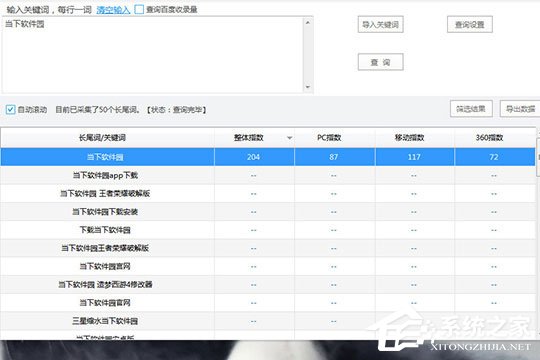This screenshot has height=360, width=540.
Task: Click the 筛选结果 button
Action: 471,109
